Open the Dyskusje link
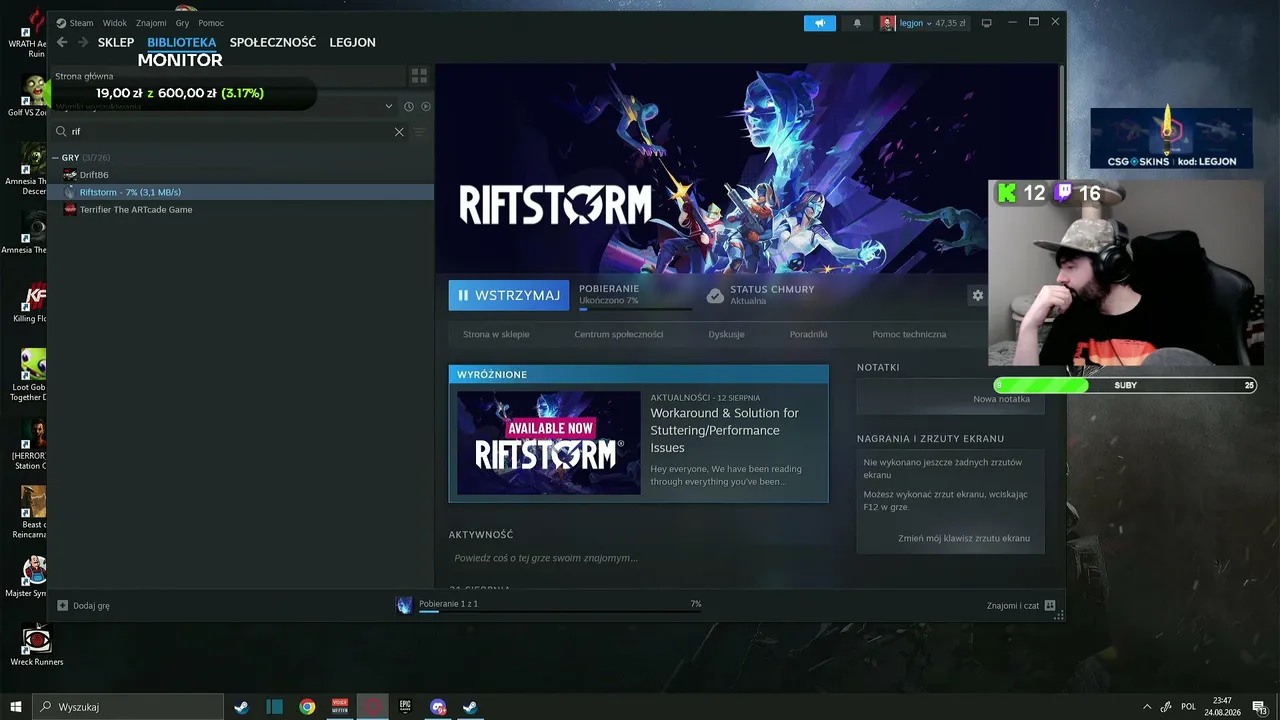This screenshot has width=1280, height=720. click(726, 334)
